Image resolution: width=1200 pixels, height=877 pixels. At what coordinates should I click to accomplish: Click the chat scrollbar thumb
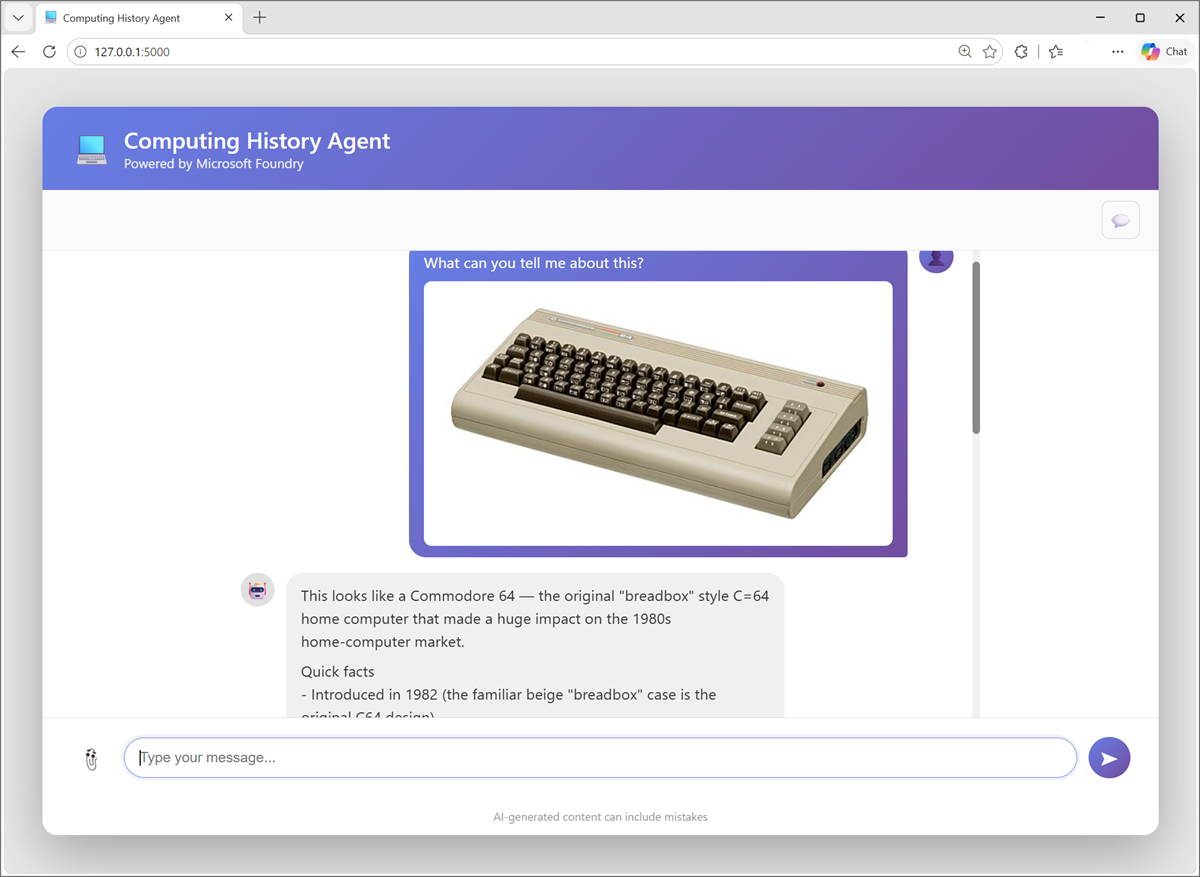(976, 347)
